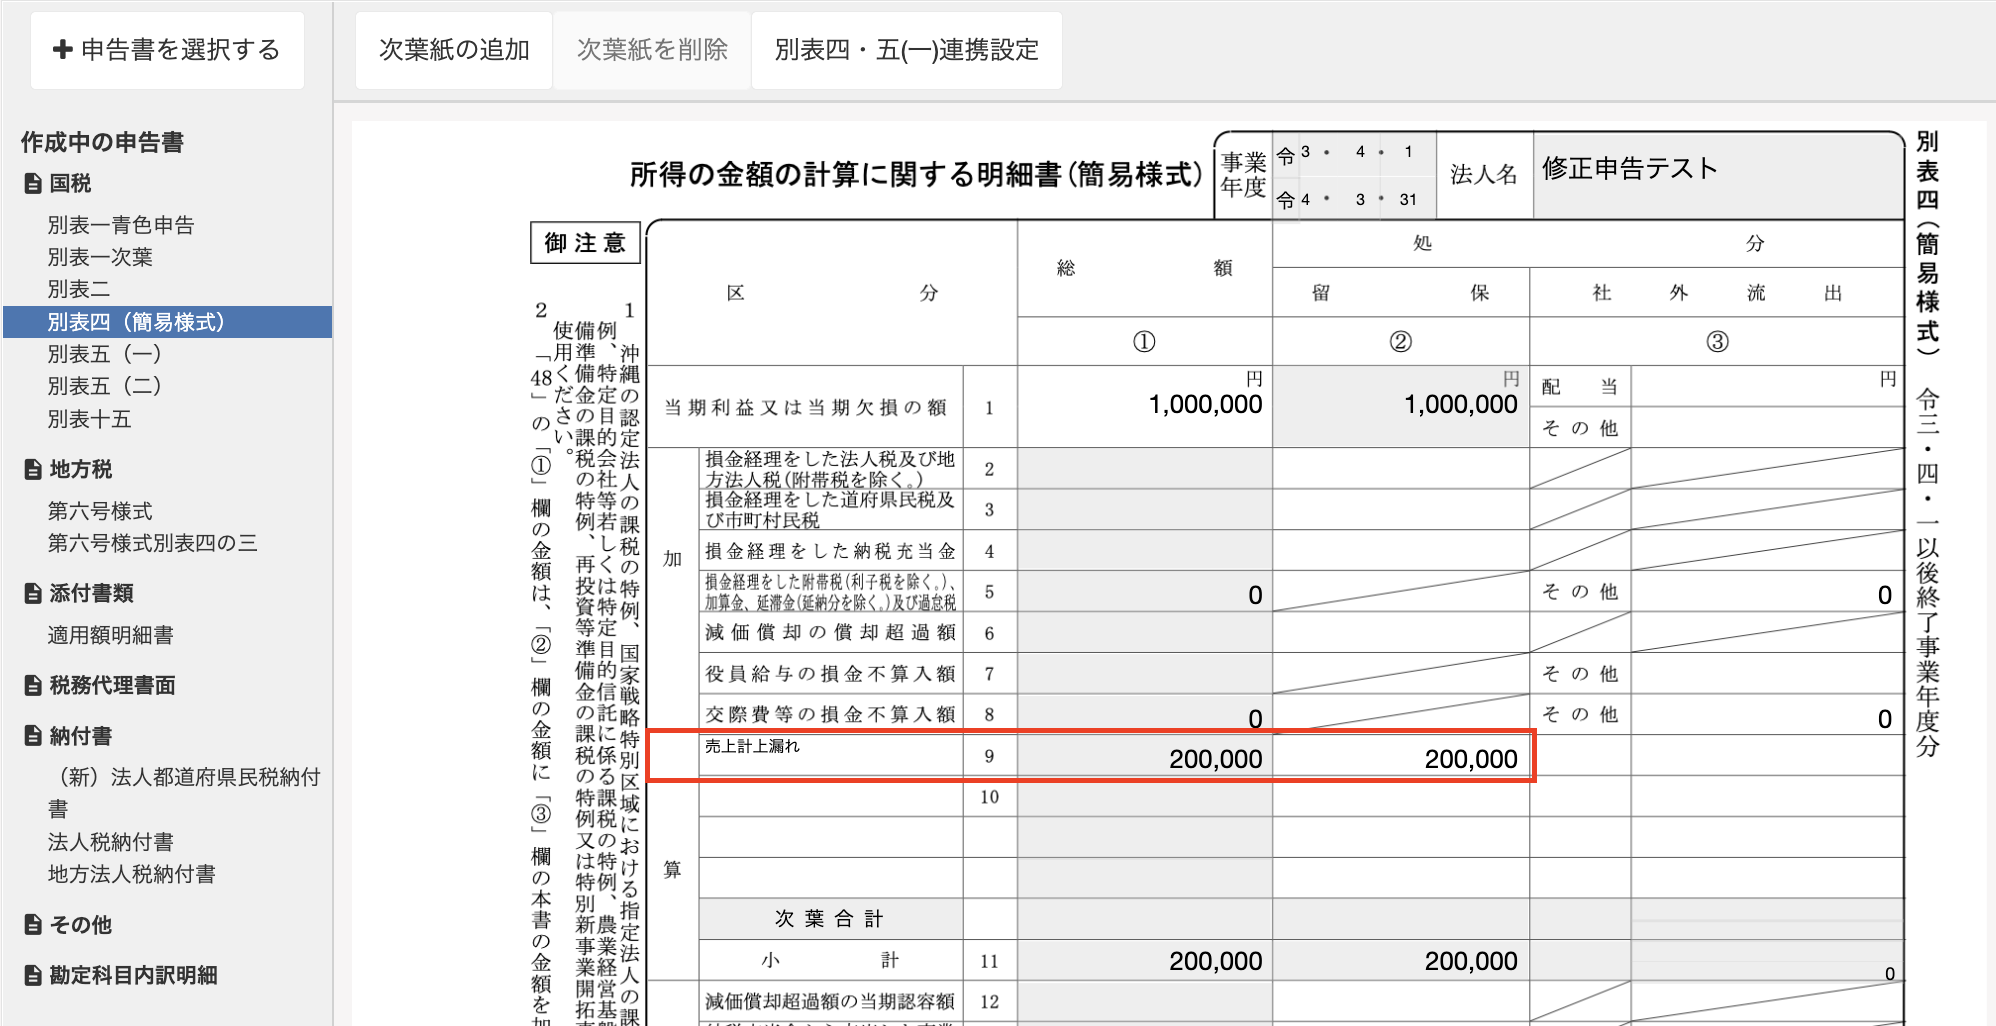This screenshot has height=1026, width=1996.
Task: Click the document icon beside その他
Action: coord(33,925)
